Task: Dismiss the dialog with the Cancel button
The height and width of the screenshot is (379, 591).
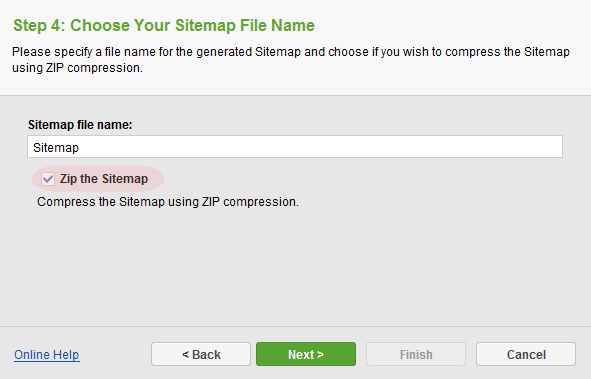Action: [x=526, y=354]
